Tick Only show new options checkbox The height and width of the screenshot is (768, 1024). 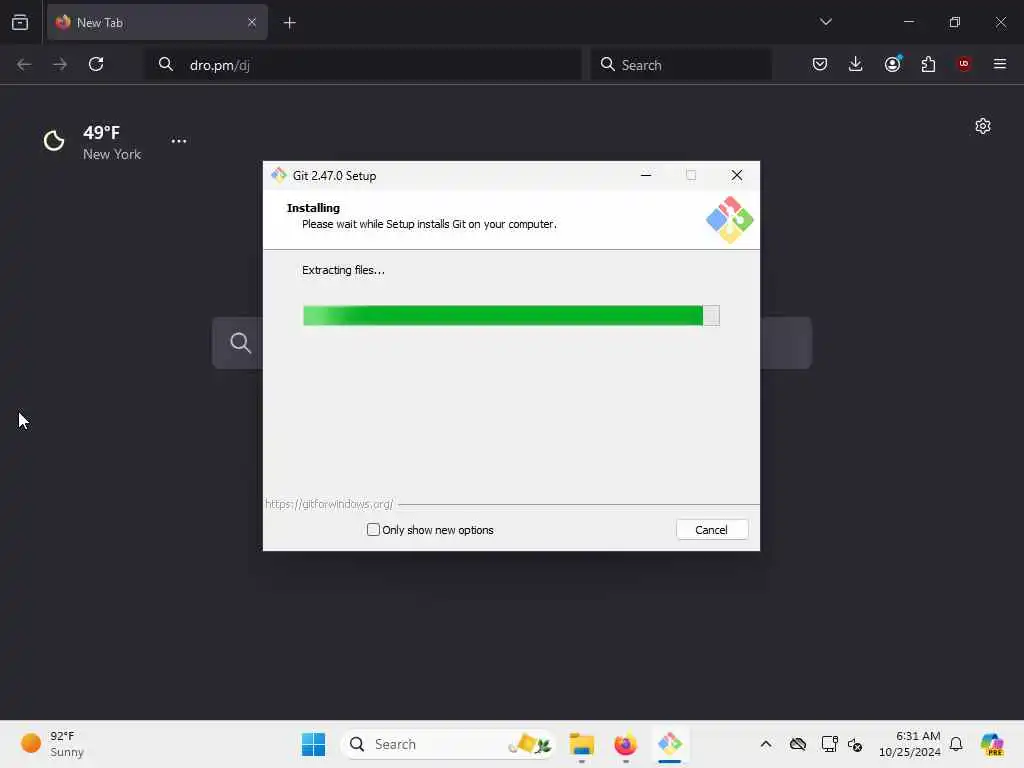click(x=373, y=530)
